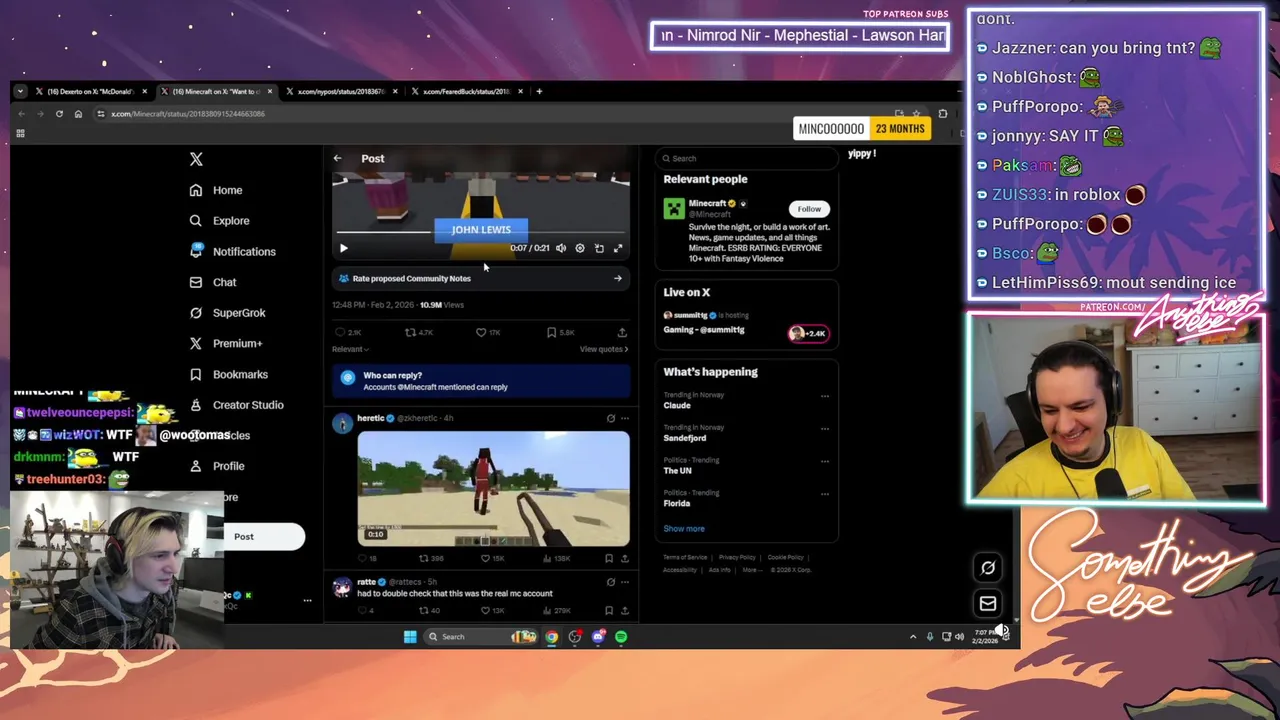
Task: Open more options for The UN trend
Action: click(x=825, y=461)
